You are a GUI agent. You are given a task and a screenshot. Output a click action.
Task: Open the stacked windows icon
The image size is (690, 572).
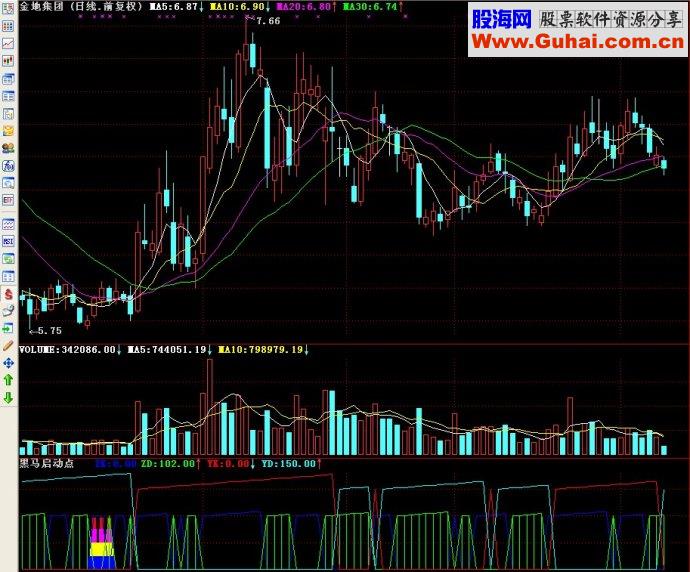pyautogui.click(x=8, y=79)
